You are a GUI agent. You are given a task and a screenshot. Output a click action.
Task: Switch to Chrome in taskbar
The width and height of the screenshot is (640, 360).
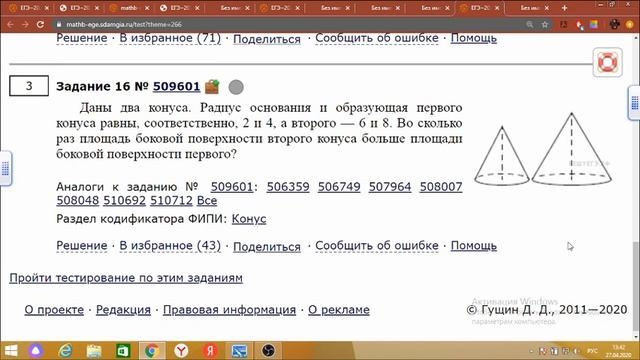click(x=152, y=351)
